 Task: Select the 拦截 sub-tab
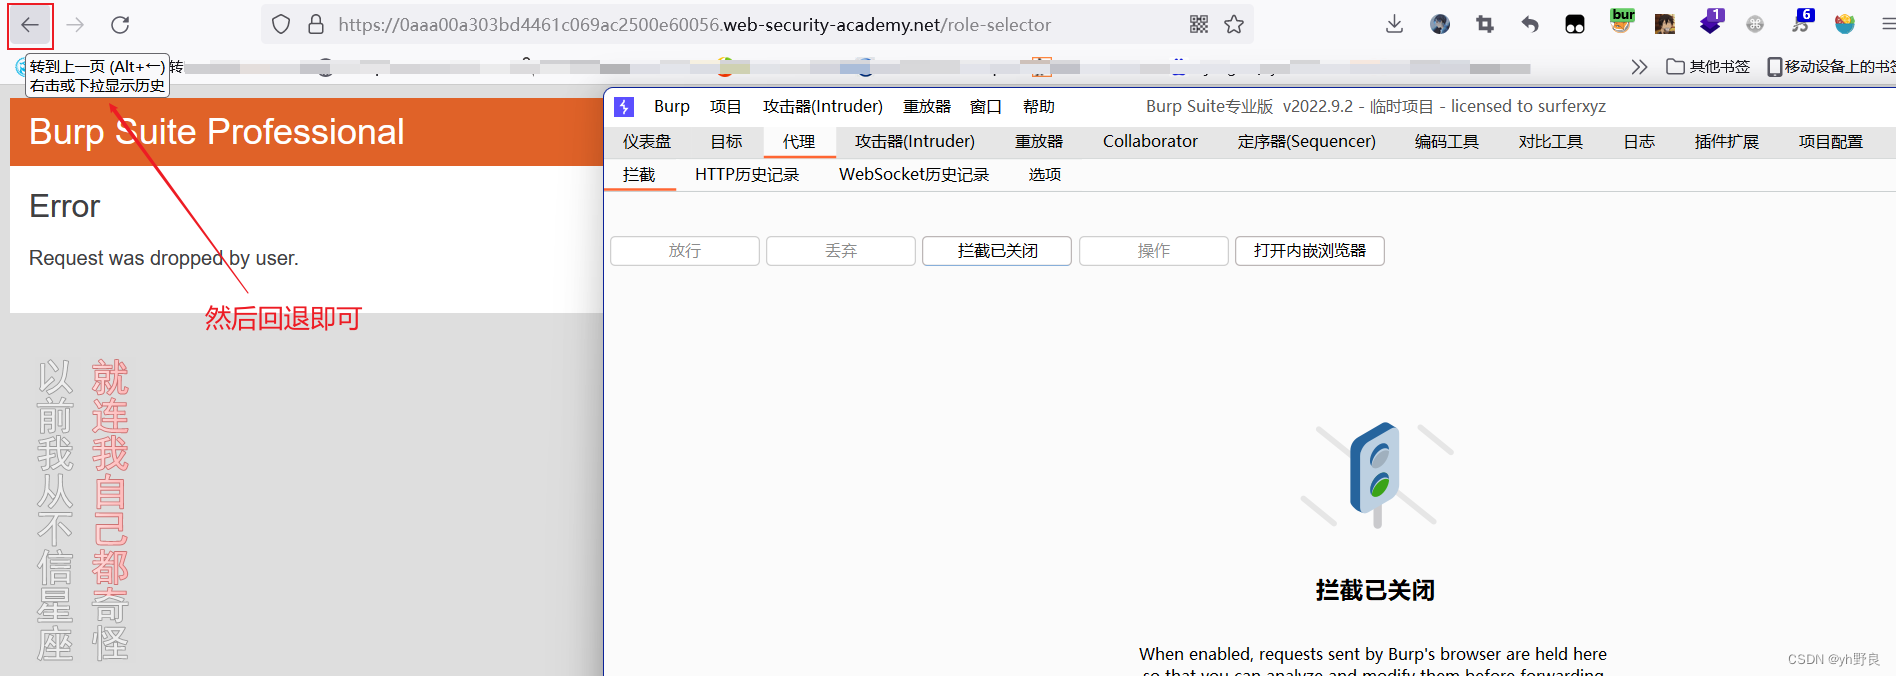click(639, 175)
